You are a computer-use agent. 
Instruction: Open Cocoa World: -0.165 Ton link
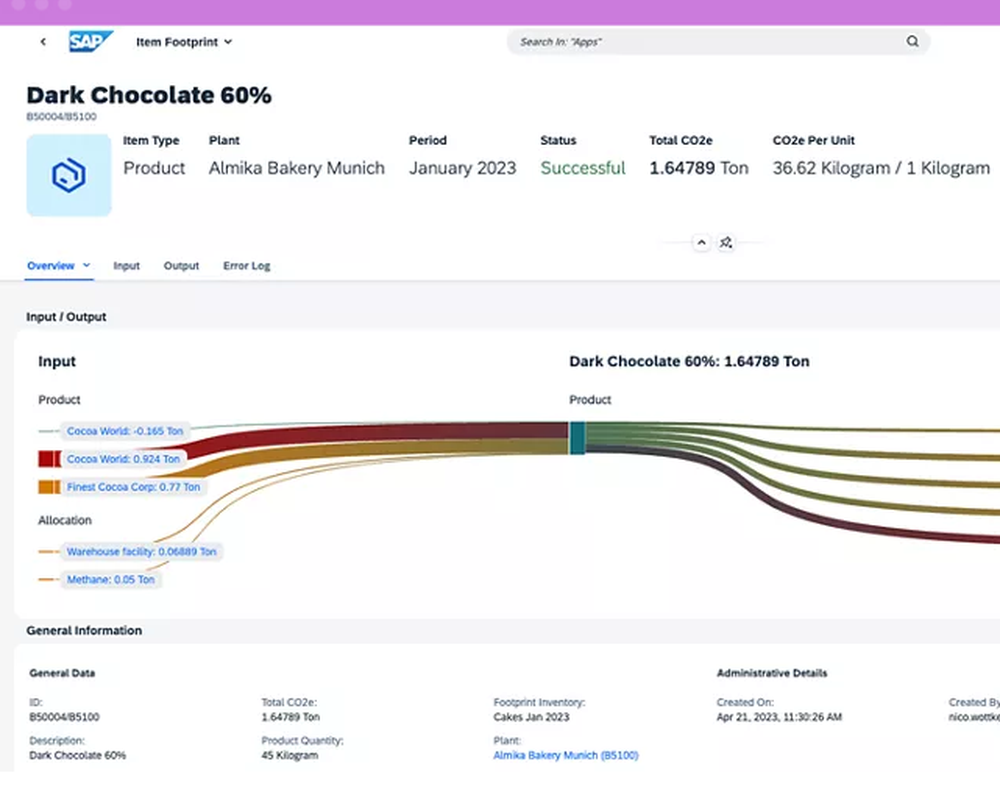(125, 431)
